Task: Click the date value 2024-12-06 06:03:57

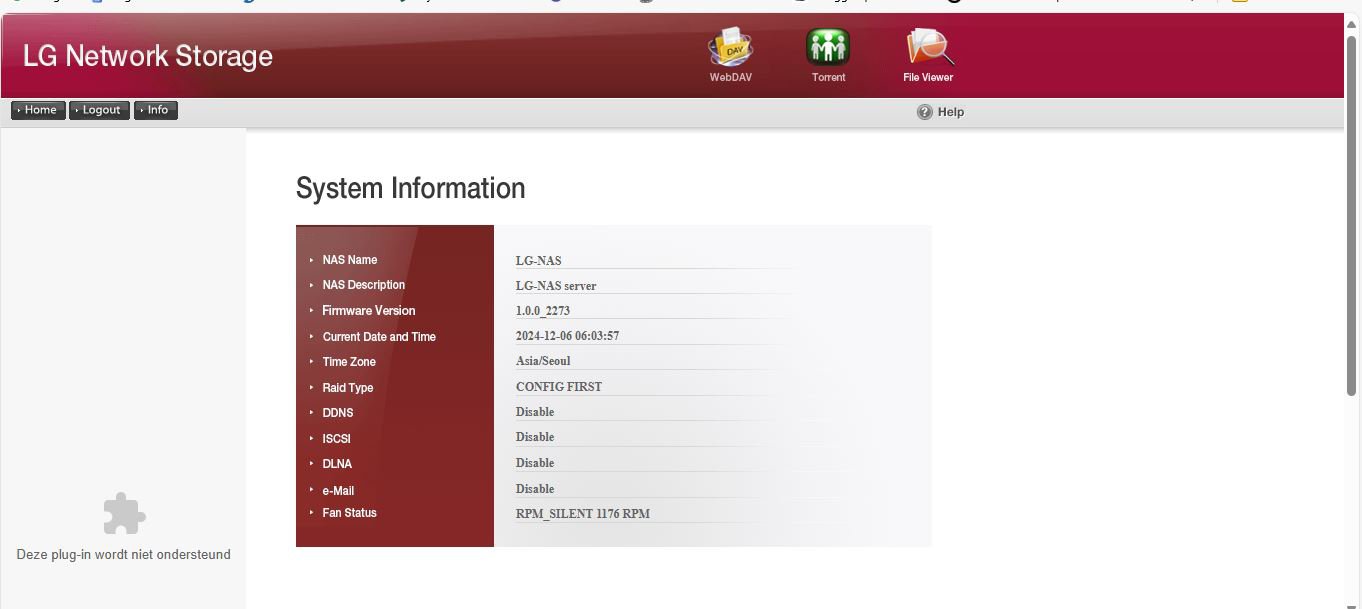Action: pyautogui.click(x=568, y=336)
